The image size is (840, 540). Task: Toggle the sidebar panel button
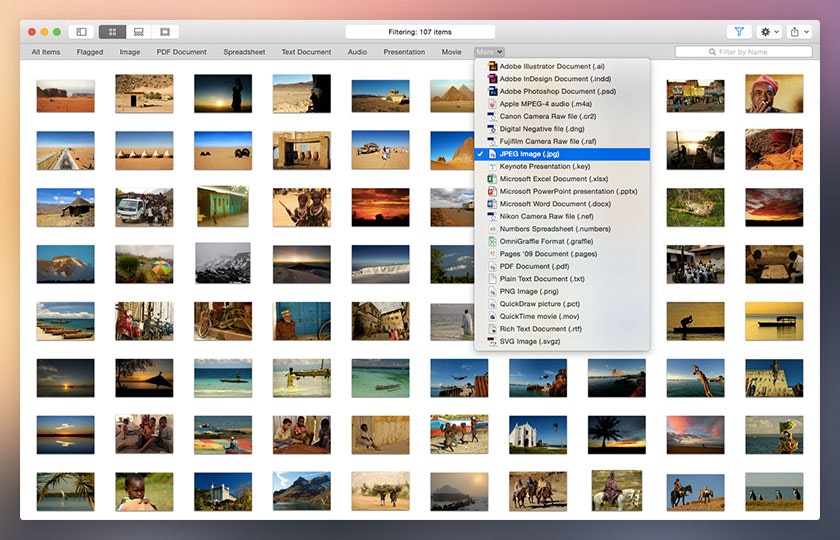(x=81, y=32)
